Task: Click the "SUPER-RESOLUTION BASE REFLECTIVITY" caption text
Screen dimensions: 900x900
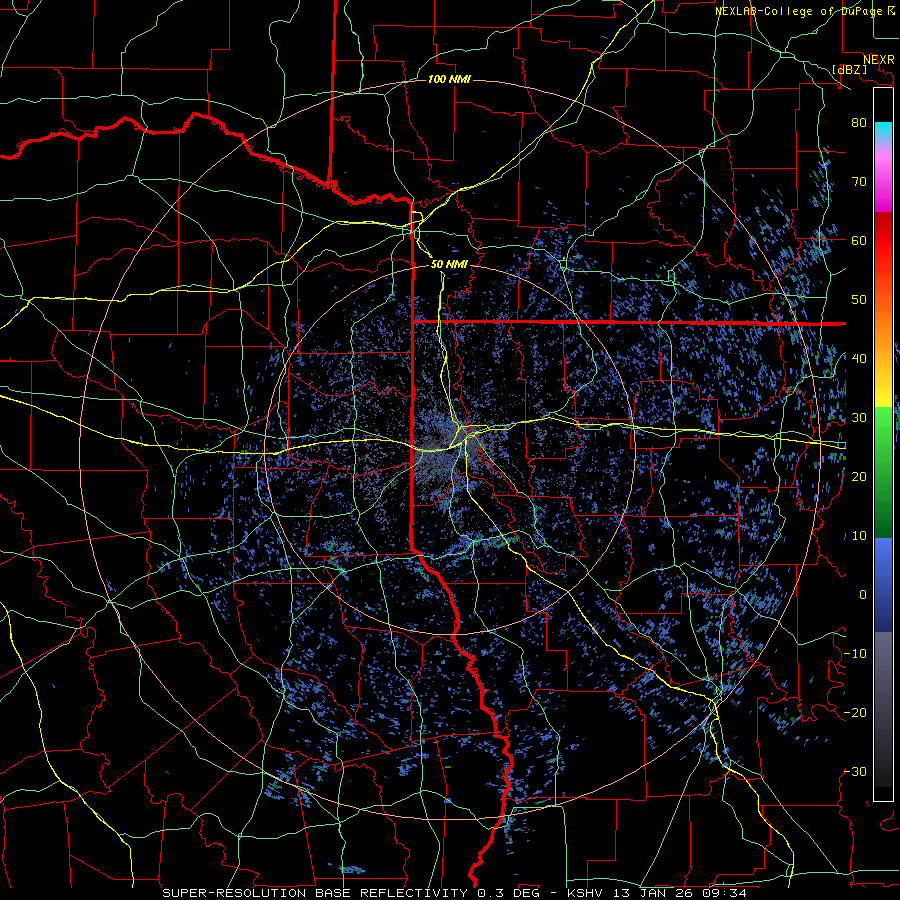Action: (315, 893)
